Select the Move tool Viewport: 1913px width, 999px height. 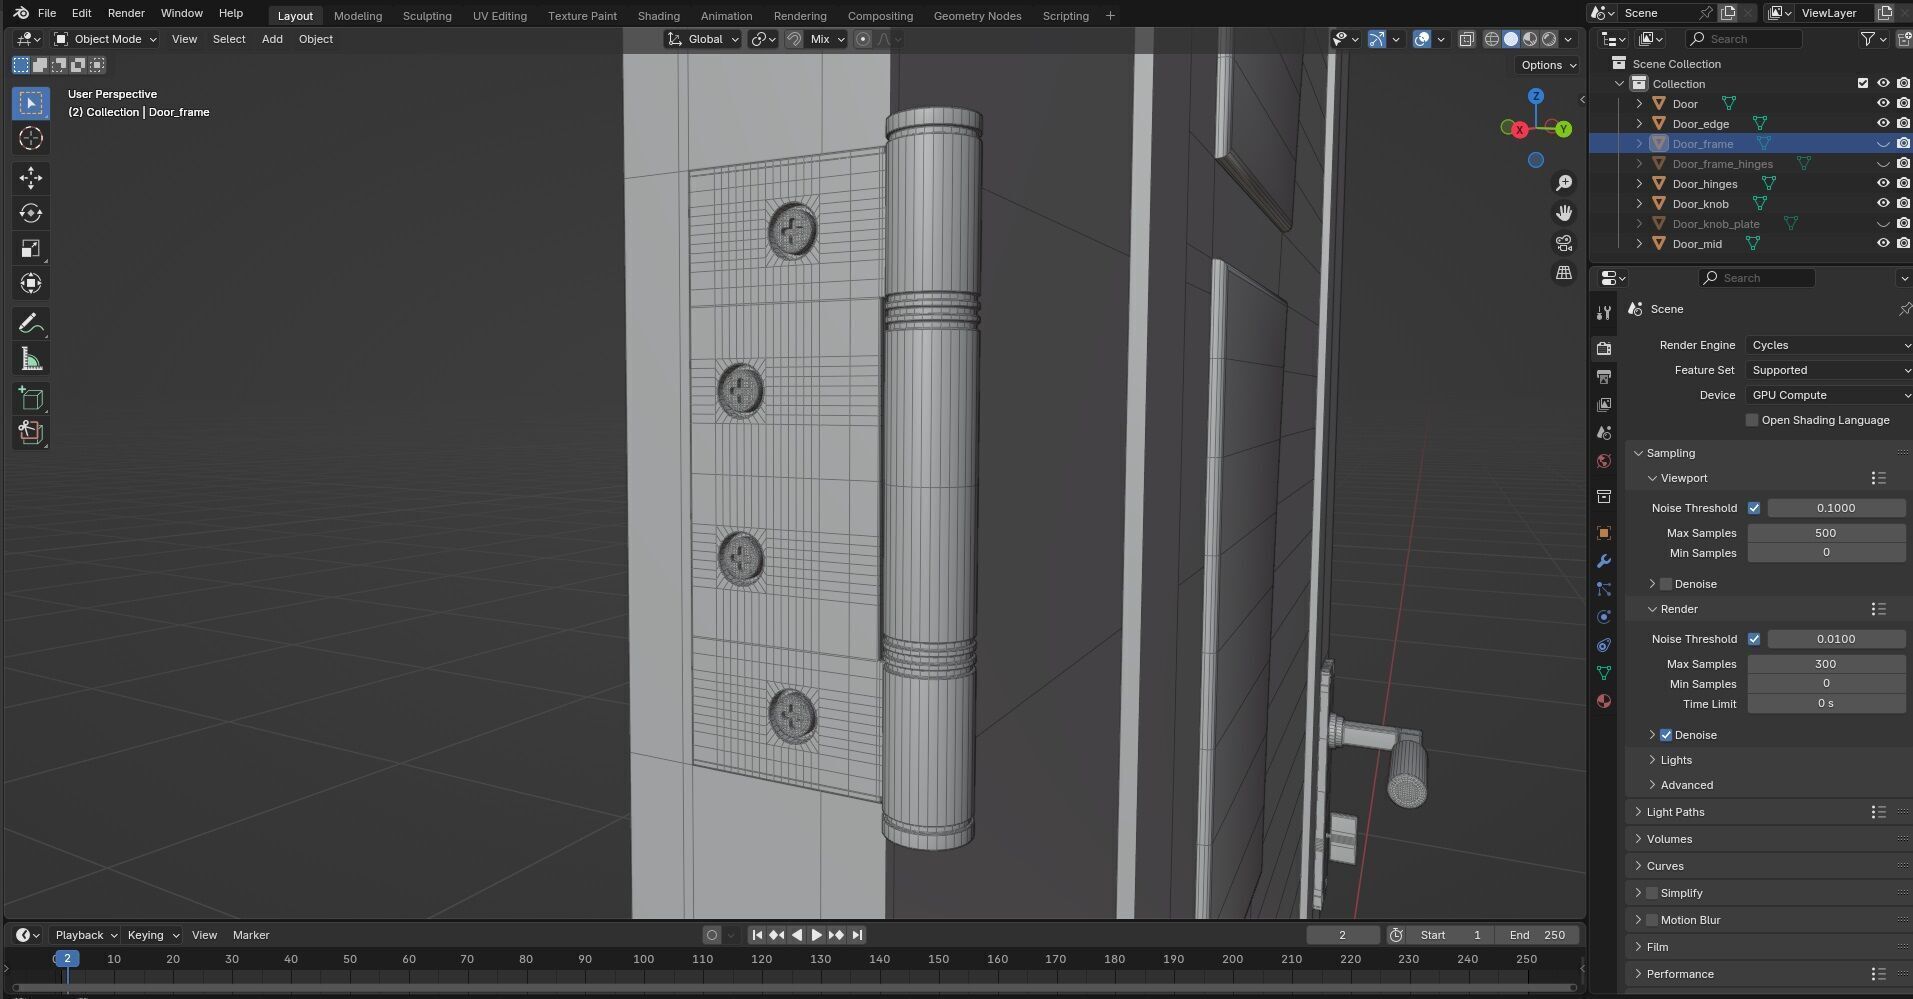click(31, 178)
